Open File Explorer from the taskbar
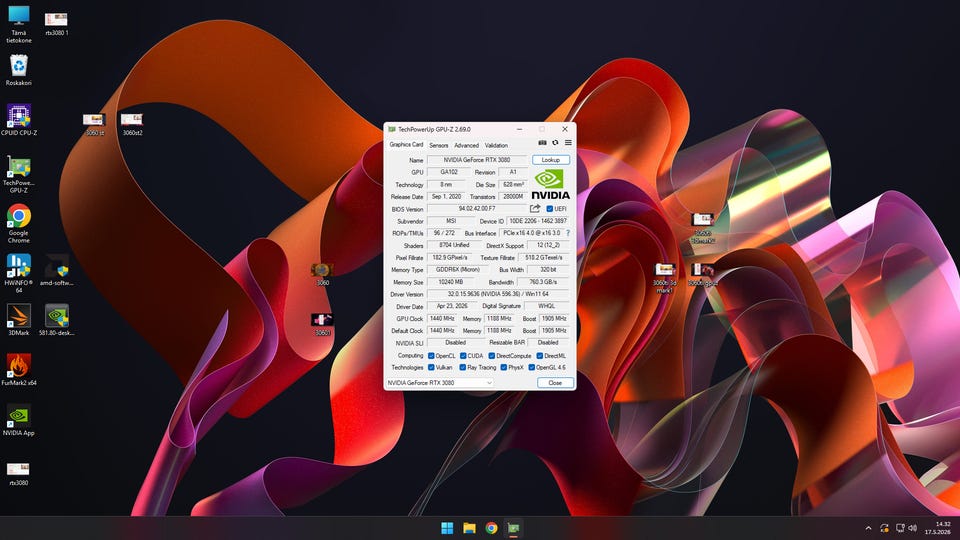This screenshot has height=540, width=960. point(469,528)
